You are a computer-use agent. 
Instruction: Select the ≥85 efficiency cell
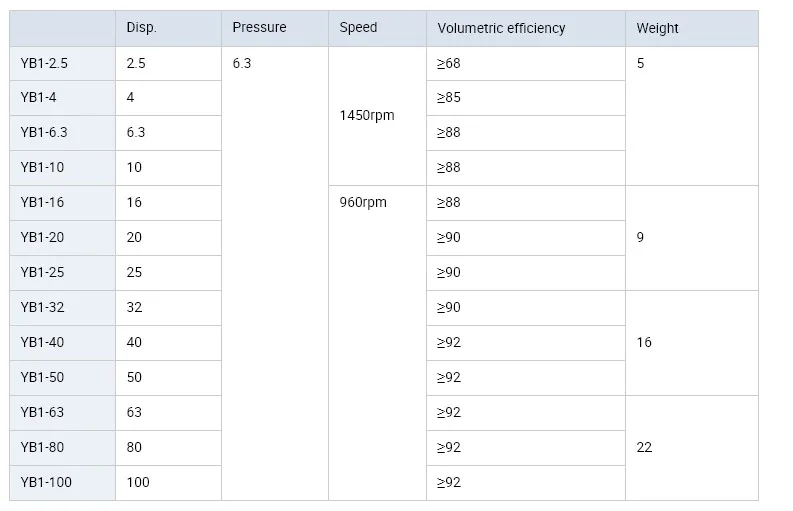[x=449, y=98]
